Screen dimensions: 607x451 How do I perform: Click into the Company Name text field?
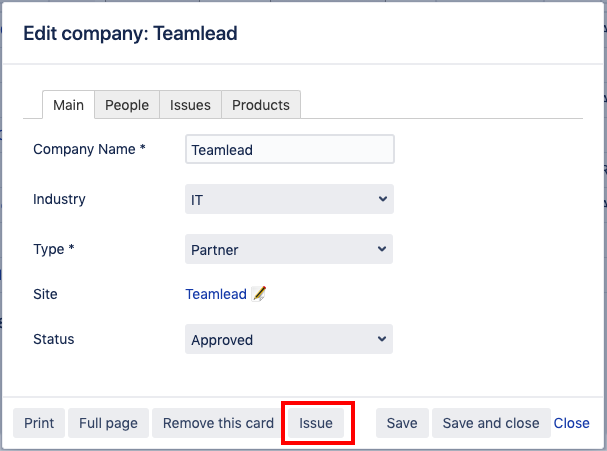(x=289, y=150)
